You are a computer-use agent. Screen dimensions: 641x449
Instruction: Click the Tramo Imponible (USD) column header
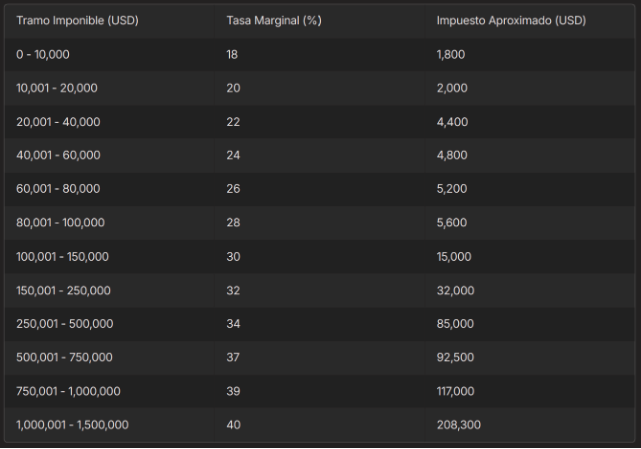point(77,21)
